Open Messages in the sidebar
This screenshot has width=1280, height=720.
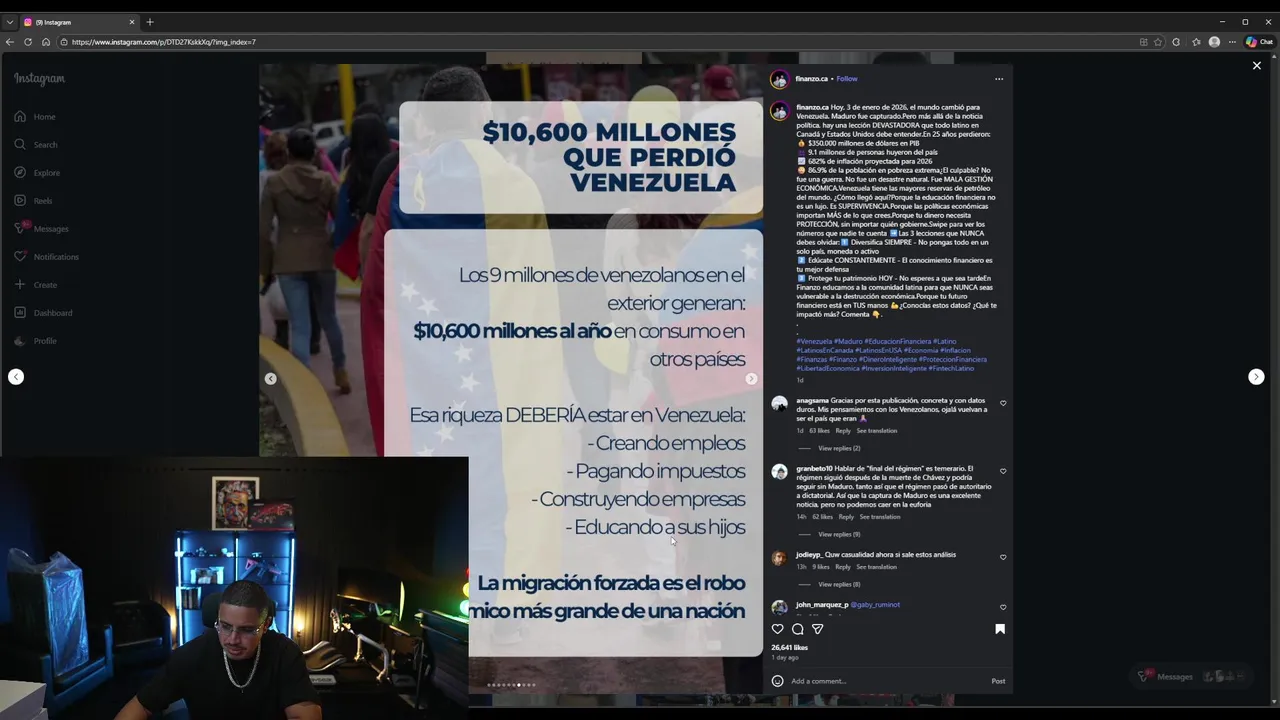[41, 229]
